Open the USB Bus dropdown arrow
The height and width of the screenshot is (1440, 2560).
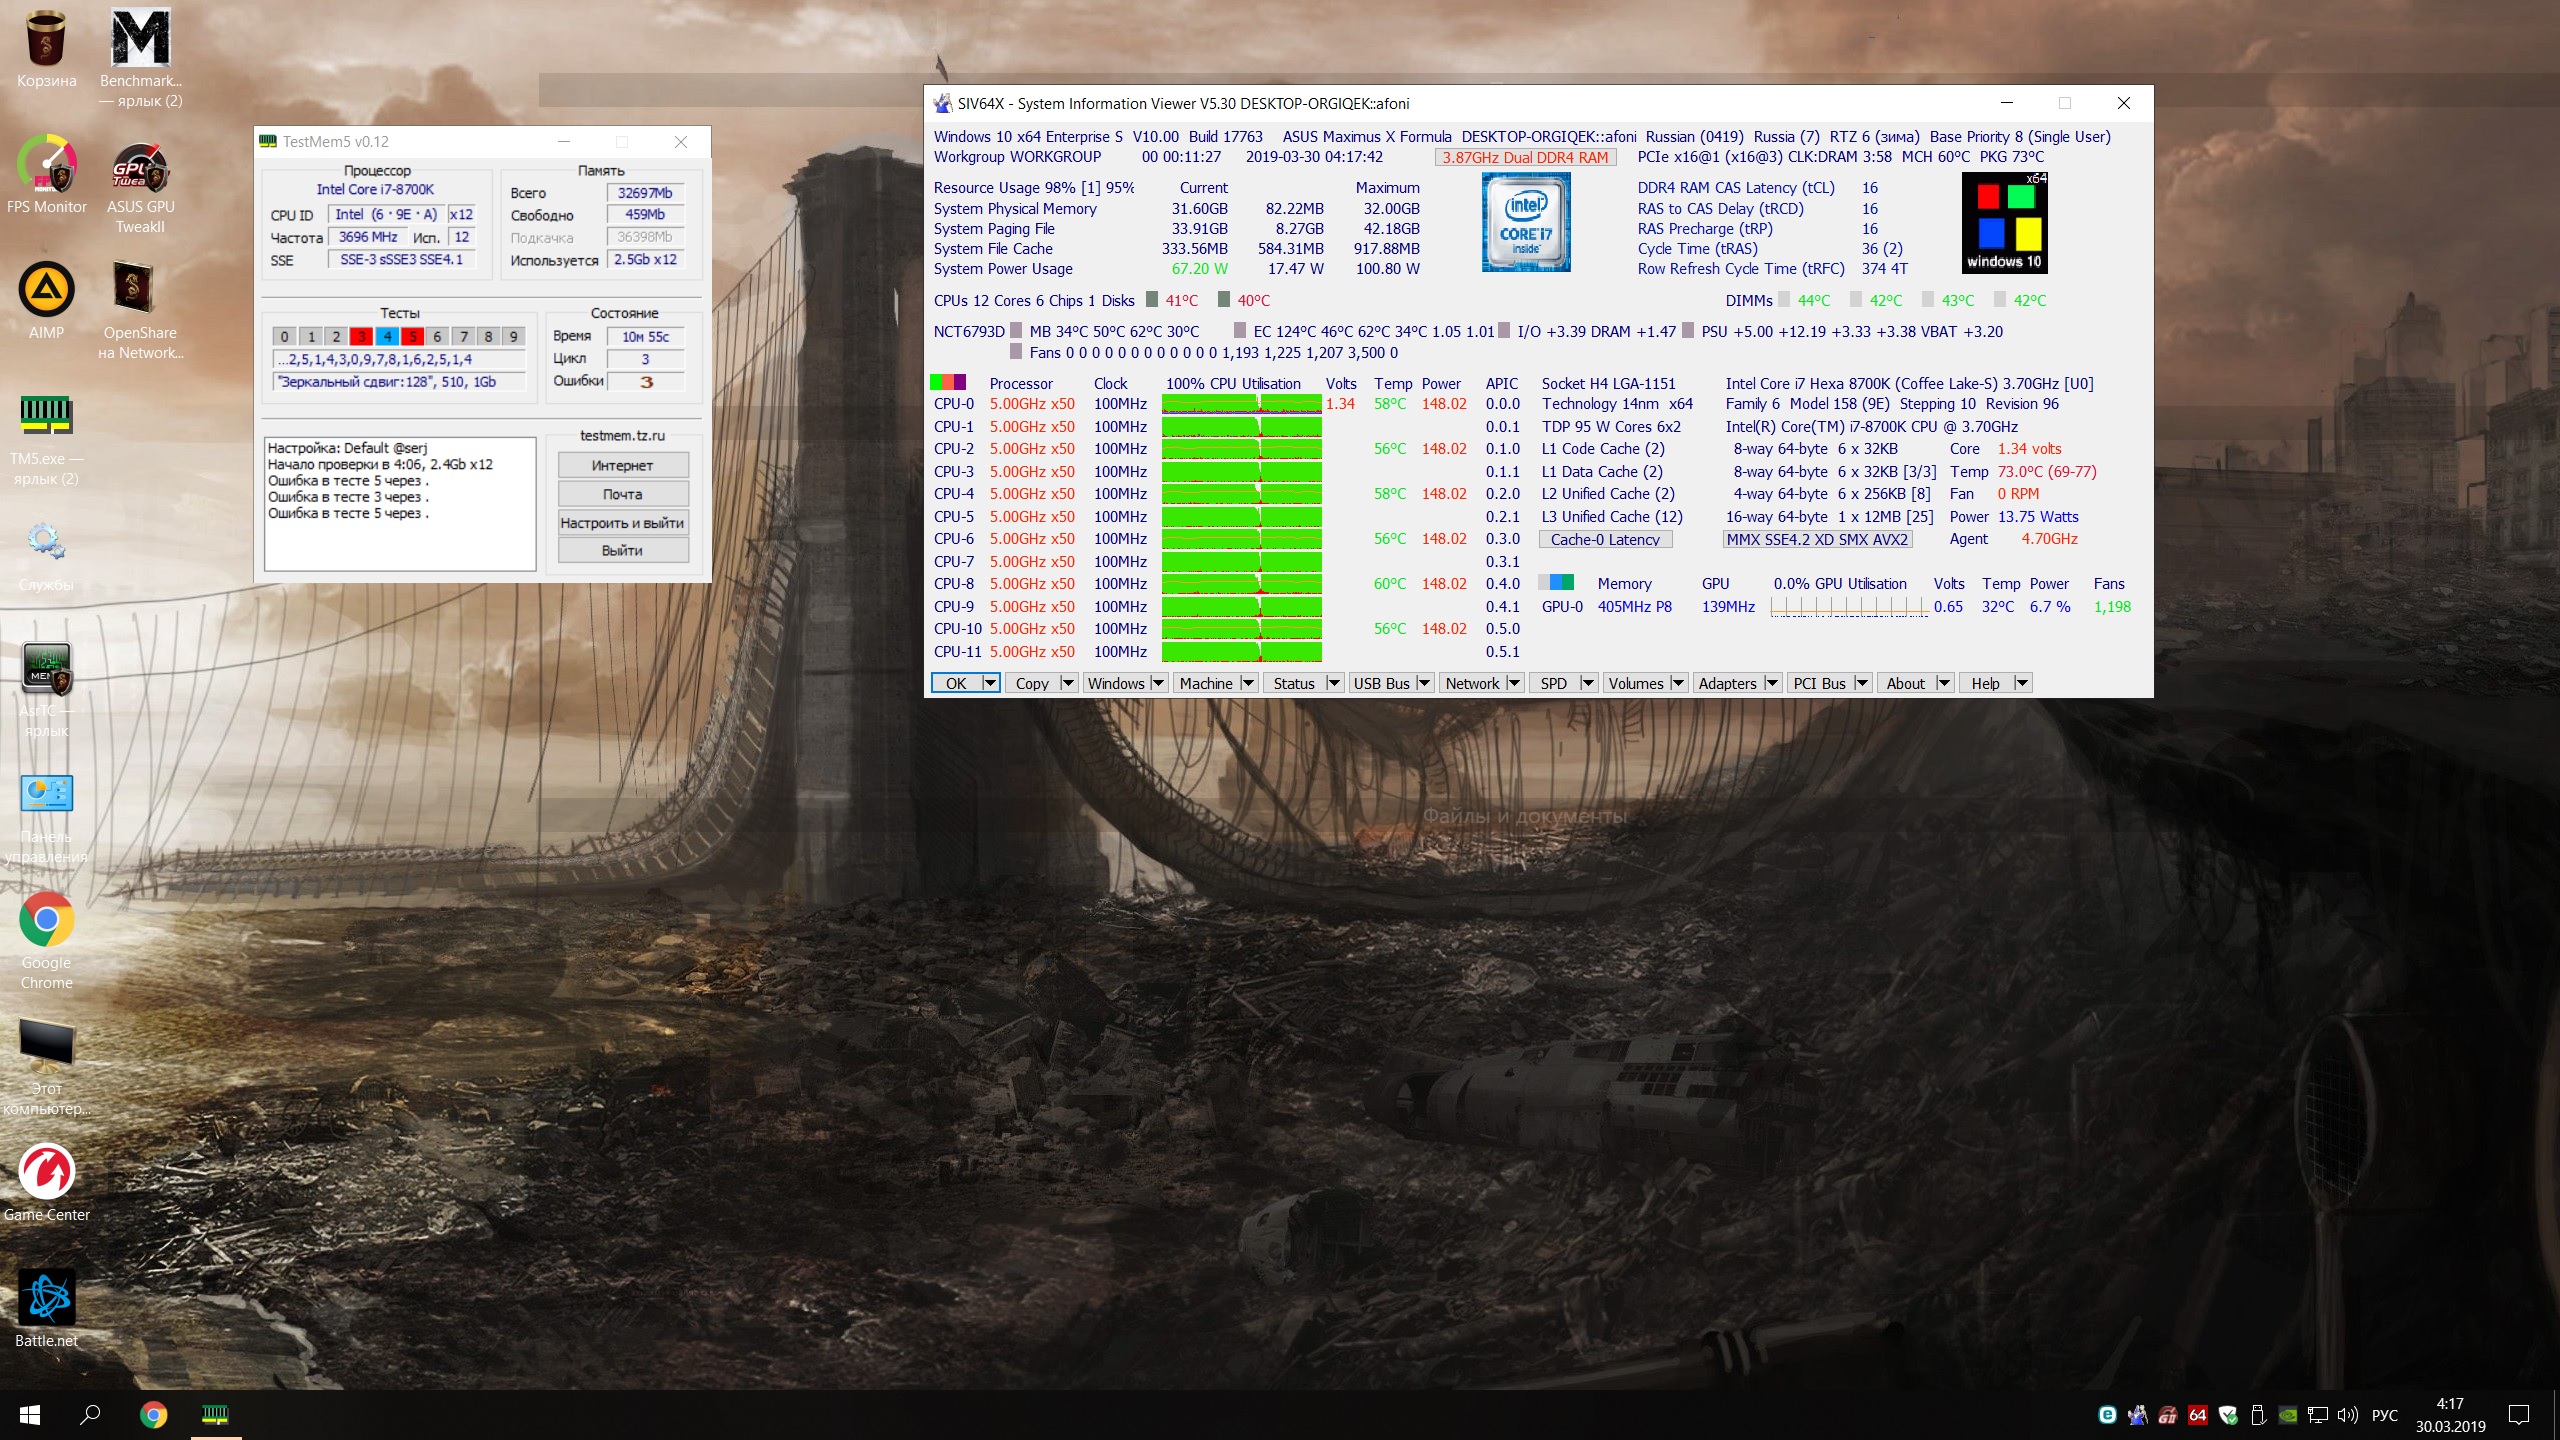coord(1424,683)
